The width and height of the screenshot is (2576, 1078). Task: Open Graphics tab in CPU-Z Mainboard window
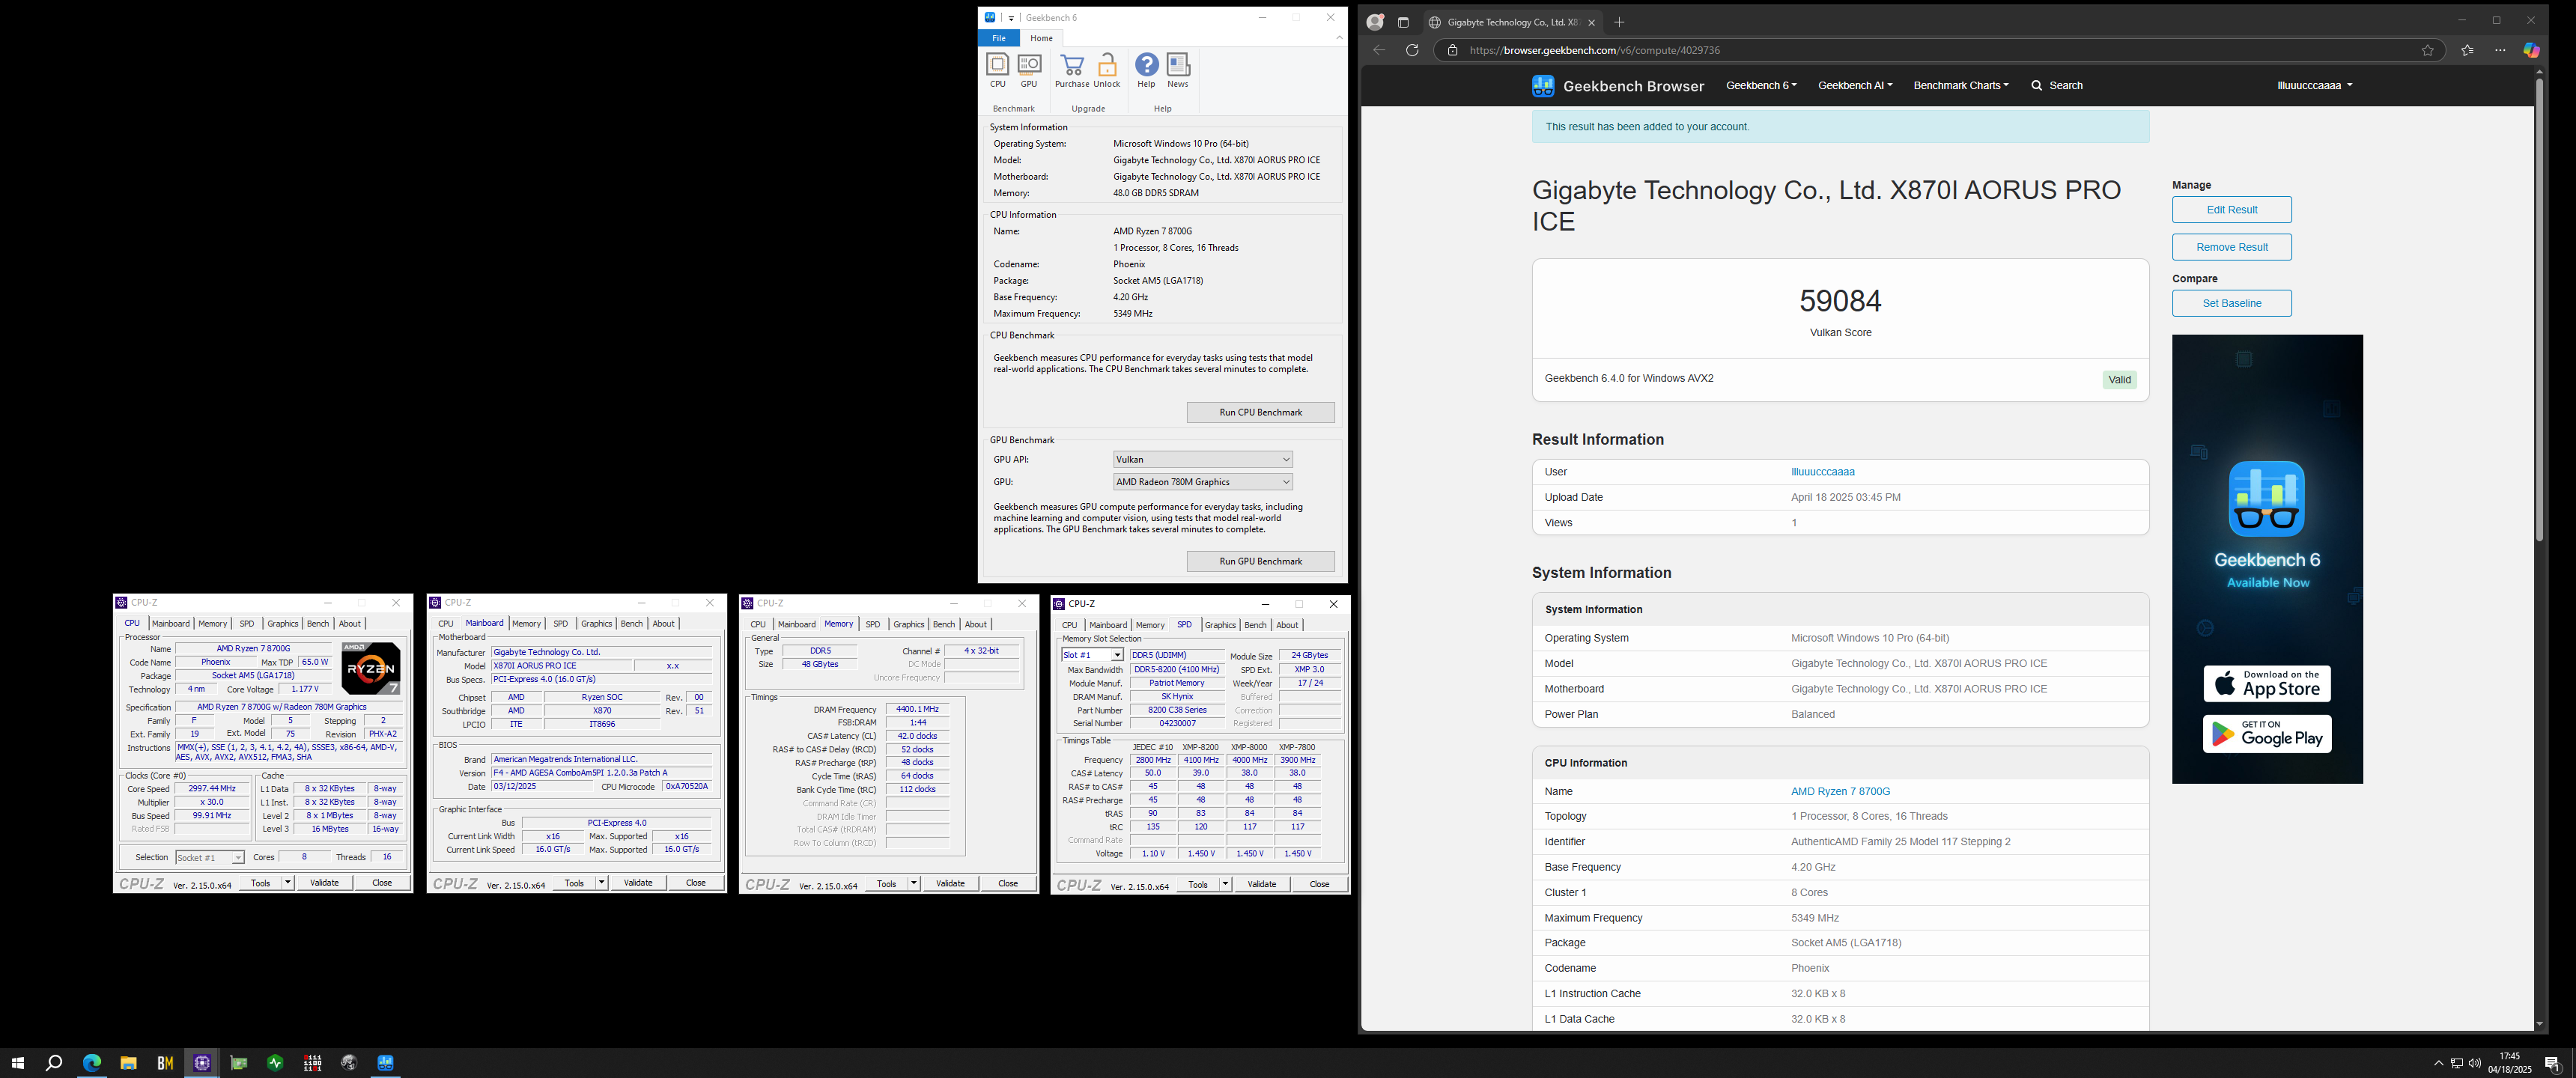596,624
